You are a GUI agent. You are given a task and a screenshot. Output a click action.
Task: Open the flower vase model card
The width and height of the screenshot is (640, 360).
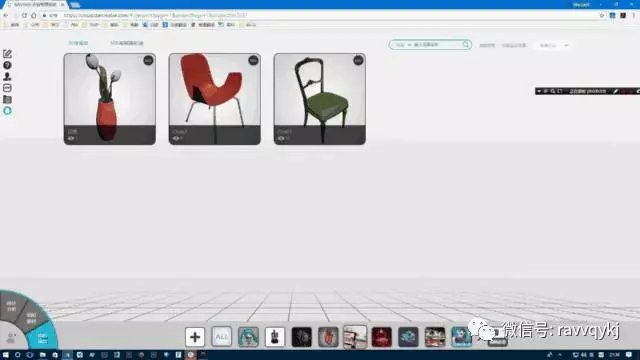(x=109, y=99)
